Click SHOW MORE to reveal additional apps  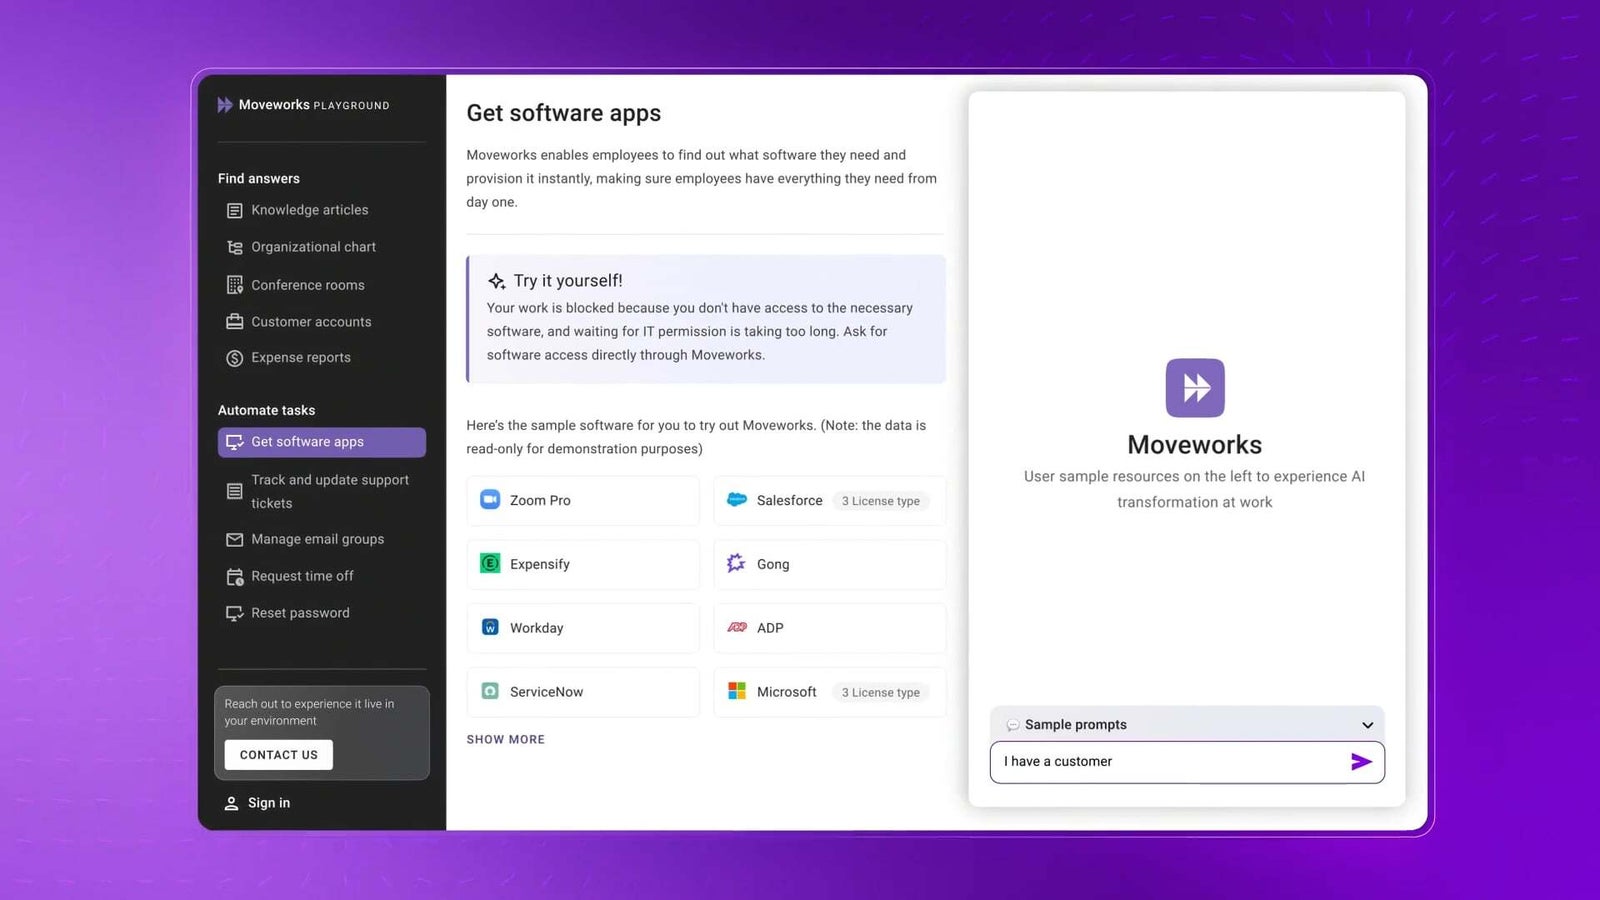(x=505, y=739)
